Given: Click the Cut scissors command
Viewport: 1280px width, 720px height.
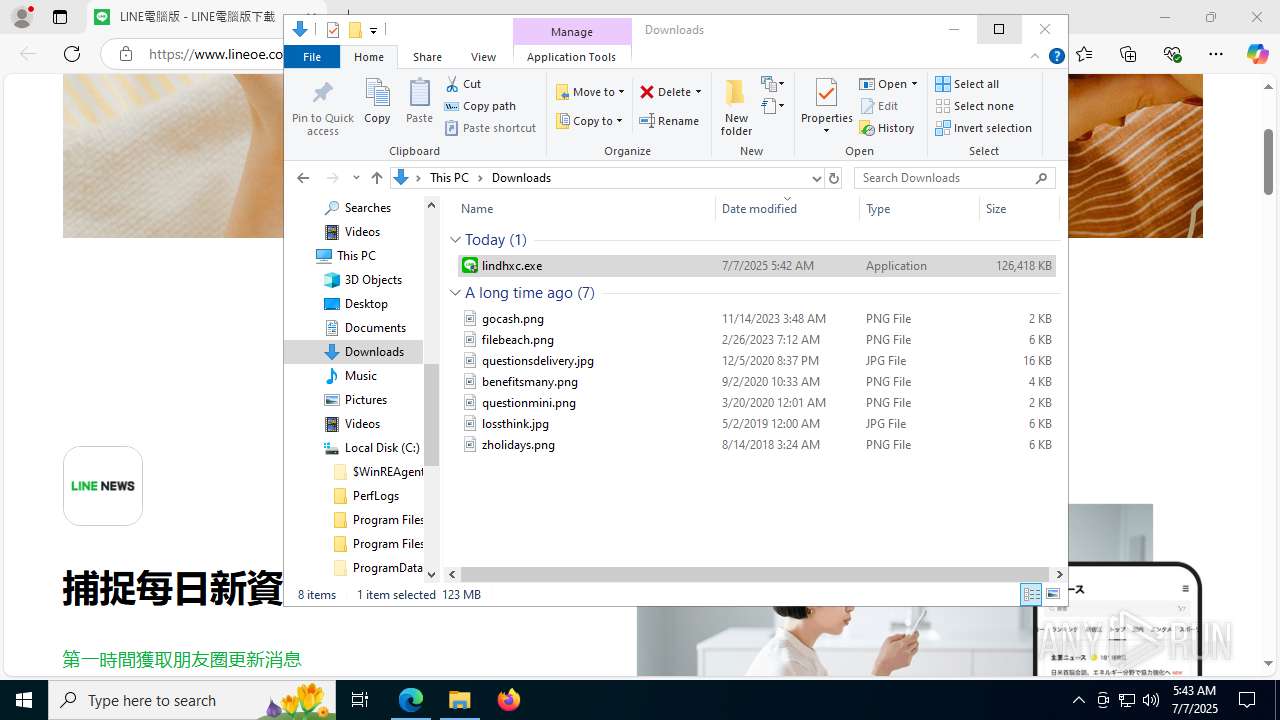Looking at the screenshot, I should click(x=463, y=84).
